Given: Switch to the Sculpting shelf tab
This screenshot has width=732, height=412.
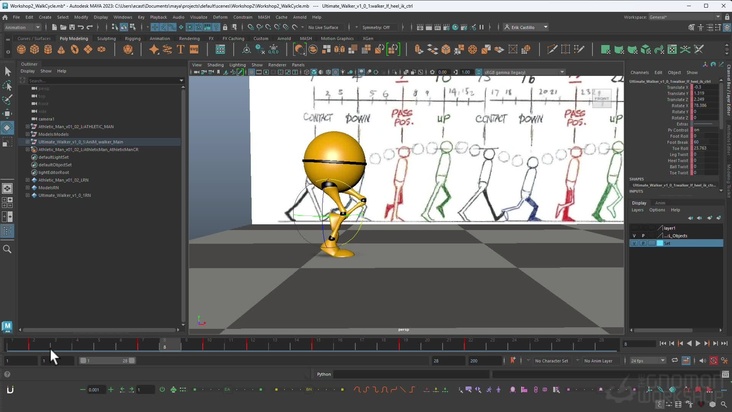Looking at the screenshot, I should (106, 38).
